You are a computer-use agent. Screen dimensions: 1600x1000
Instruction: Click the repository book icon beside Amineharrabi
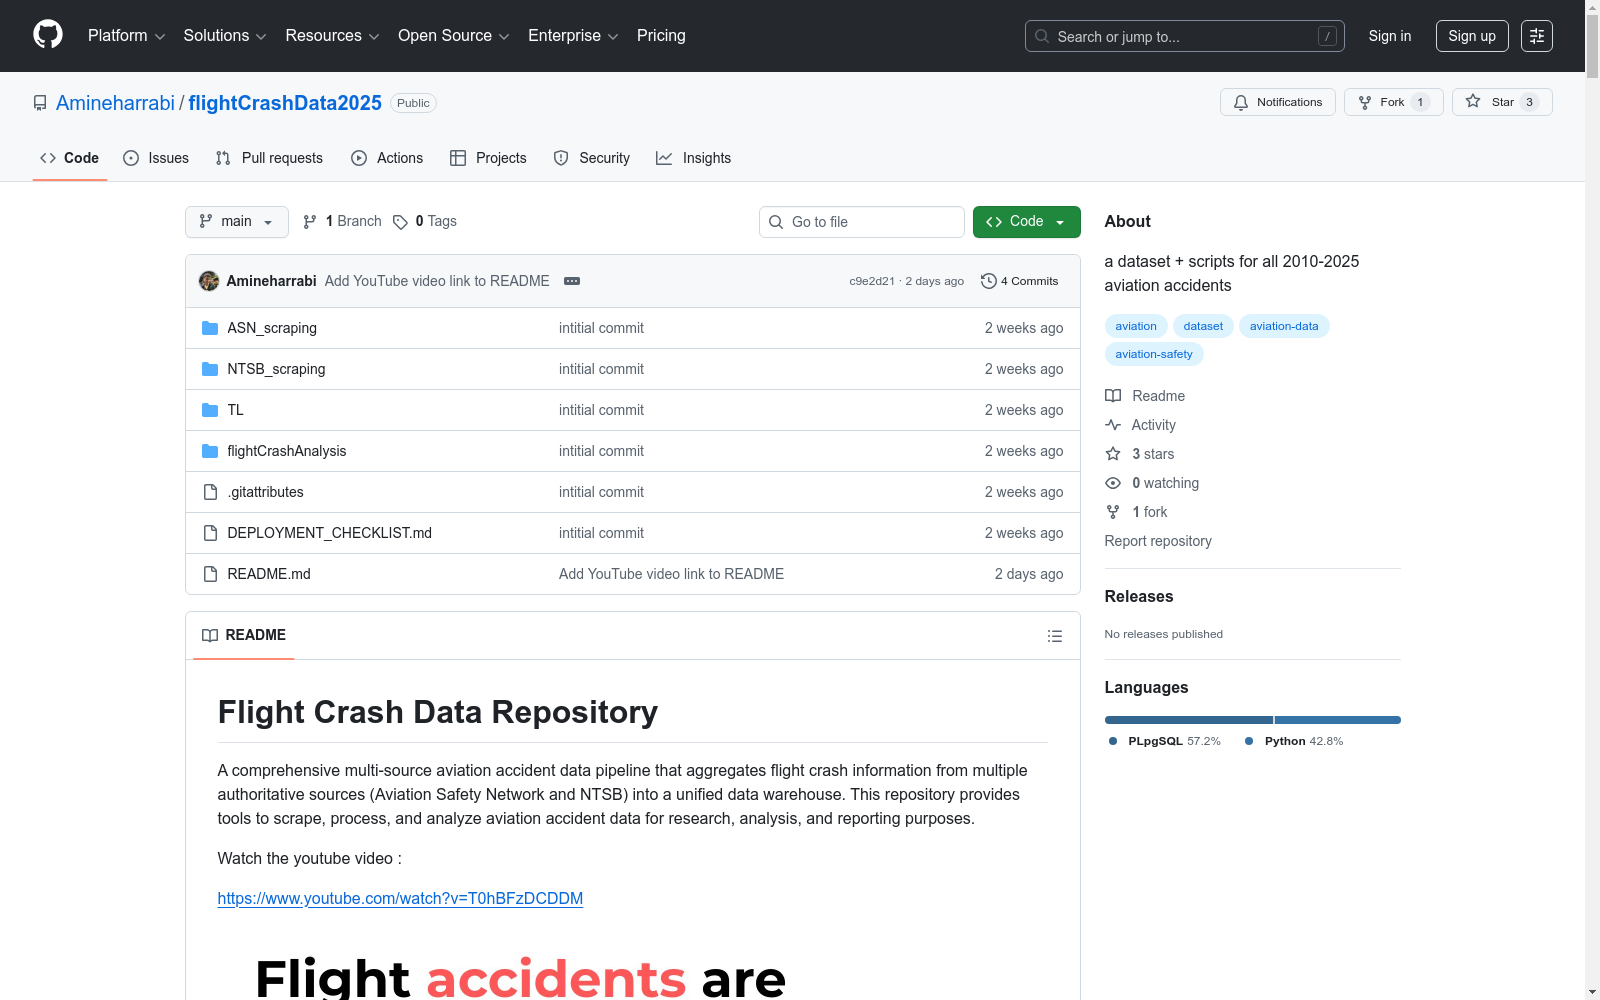point(40,103)
